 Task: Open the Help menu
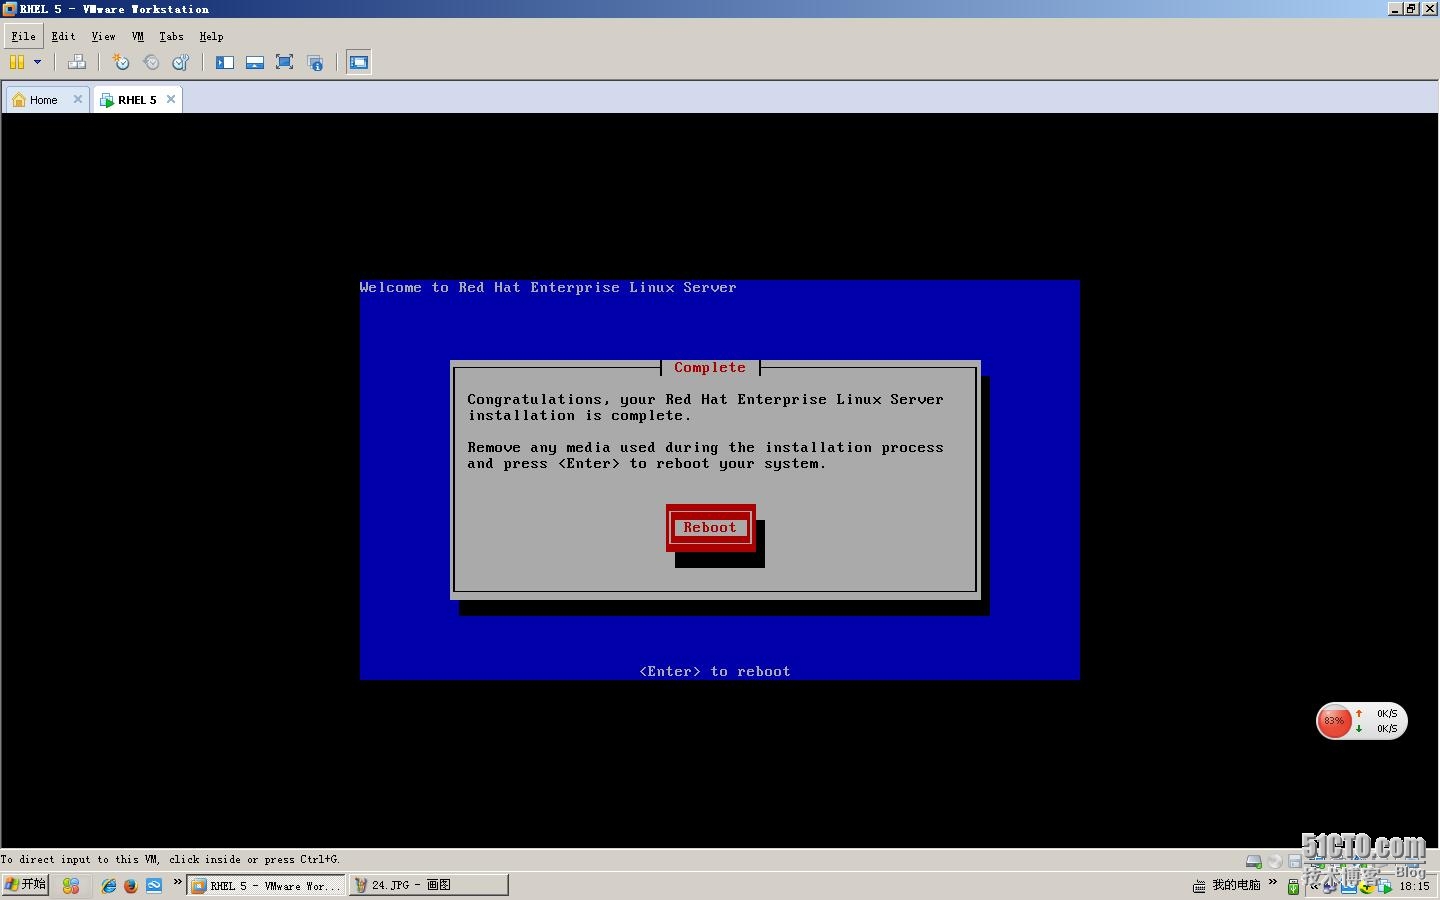point(211,36)
